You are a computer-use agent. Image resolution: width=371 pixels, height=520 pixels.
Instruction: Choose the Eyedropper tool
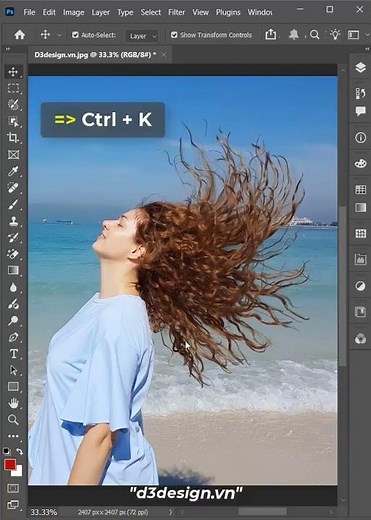13,171
